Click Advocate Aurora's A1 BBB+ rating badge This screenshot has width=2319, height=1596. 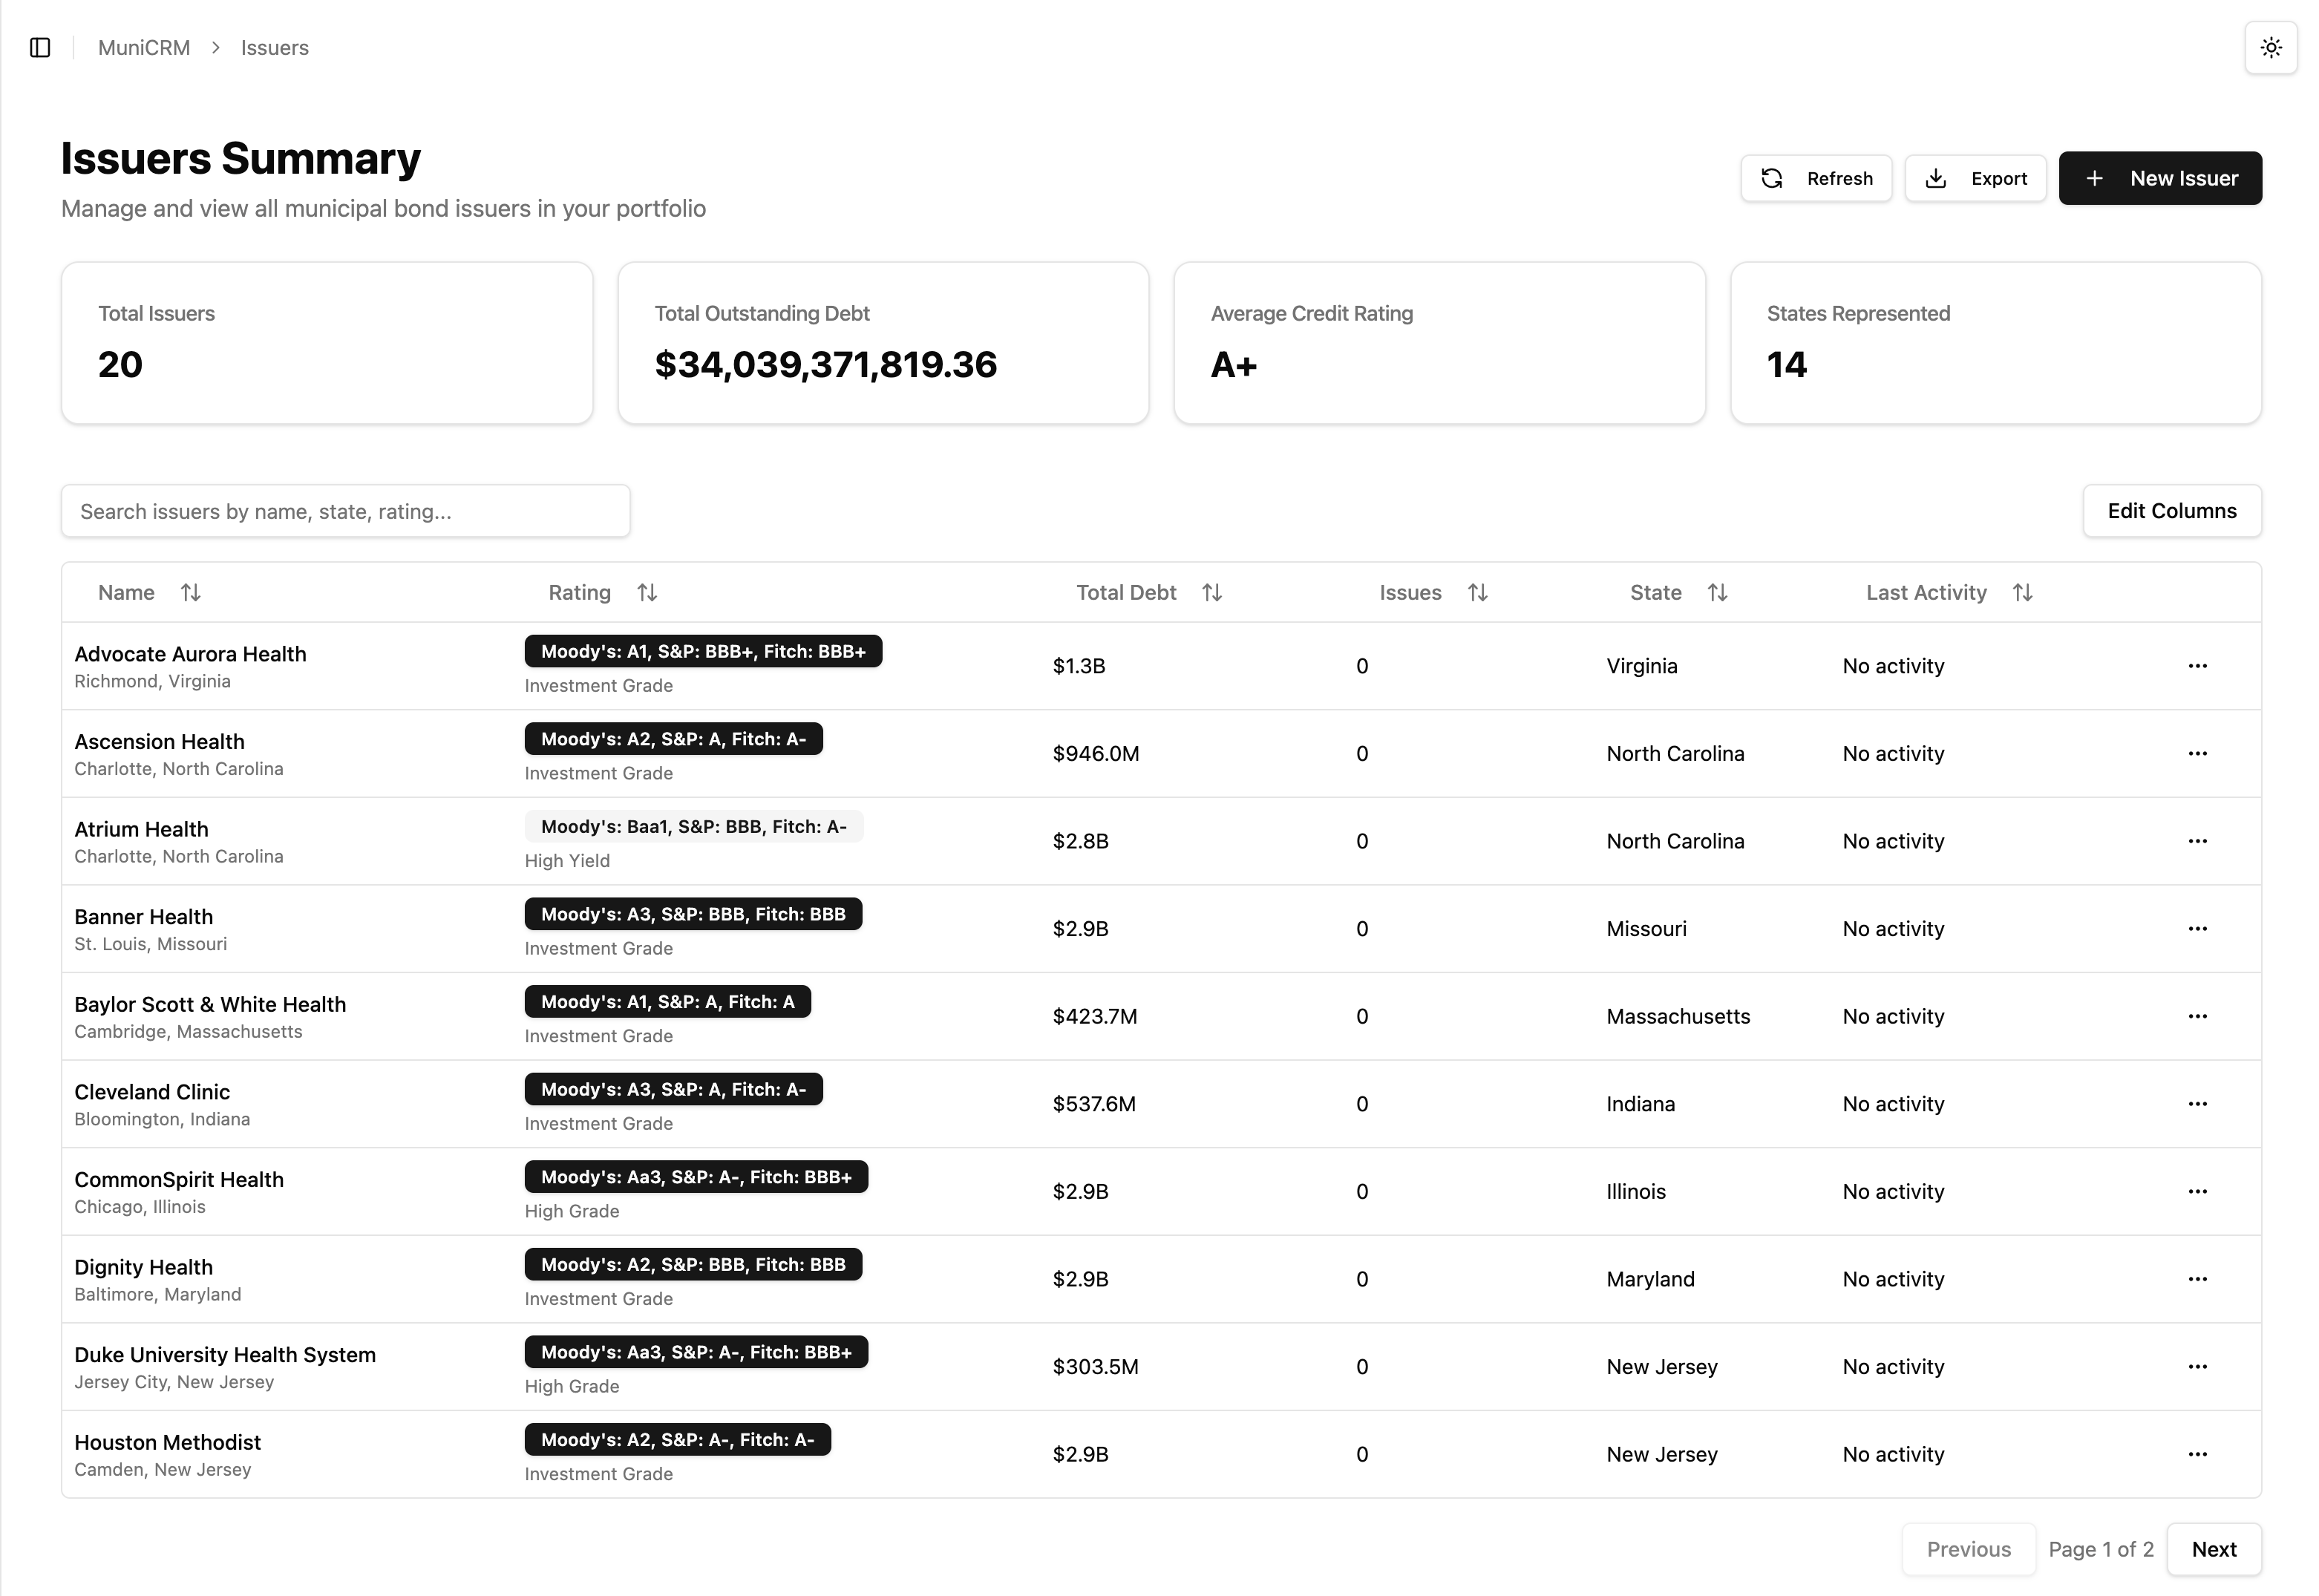point(703,651)
